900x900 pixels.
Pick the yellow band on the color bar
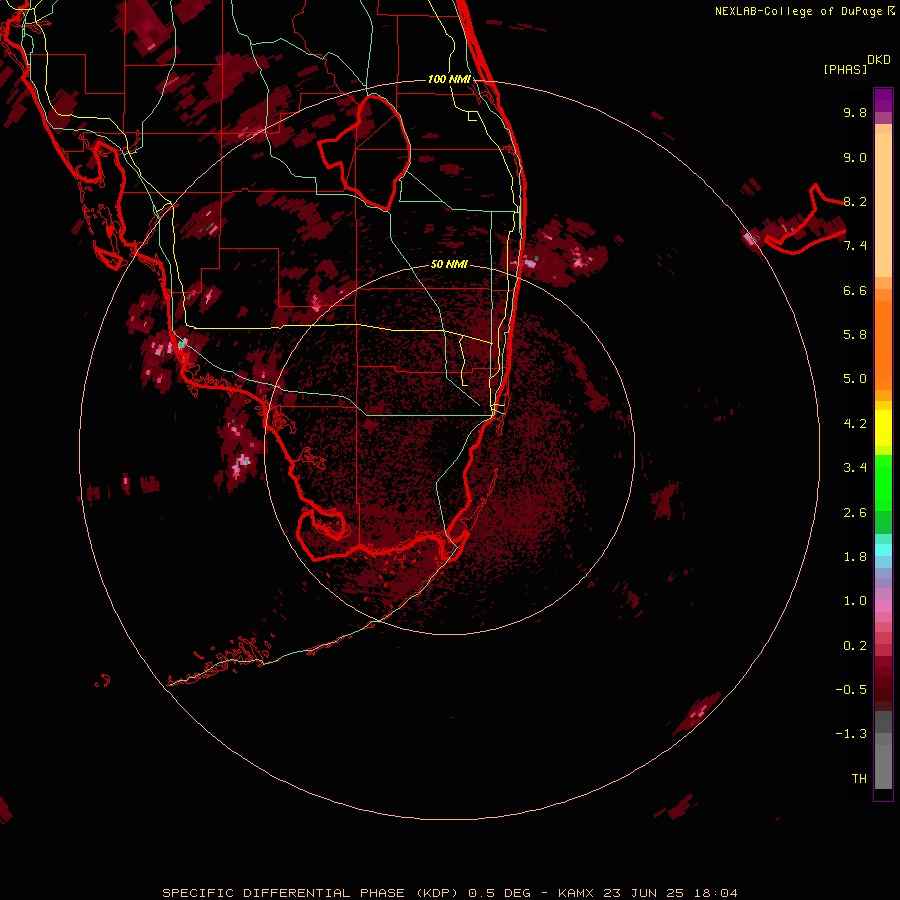click(x=883, y=428)
